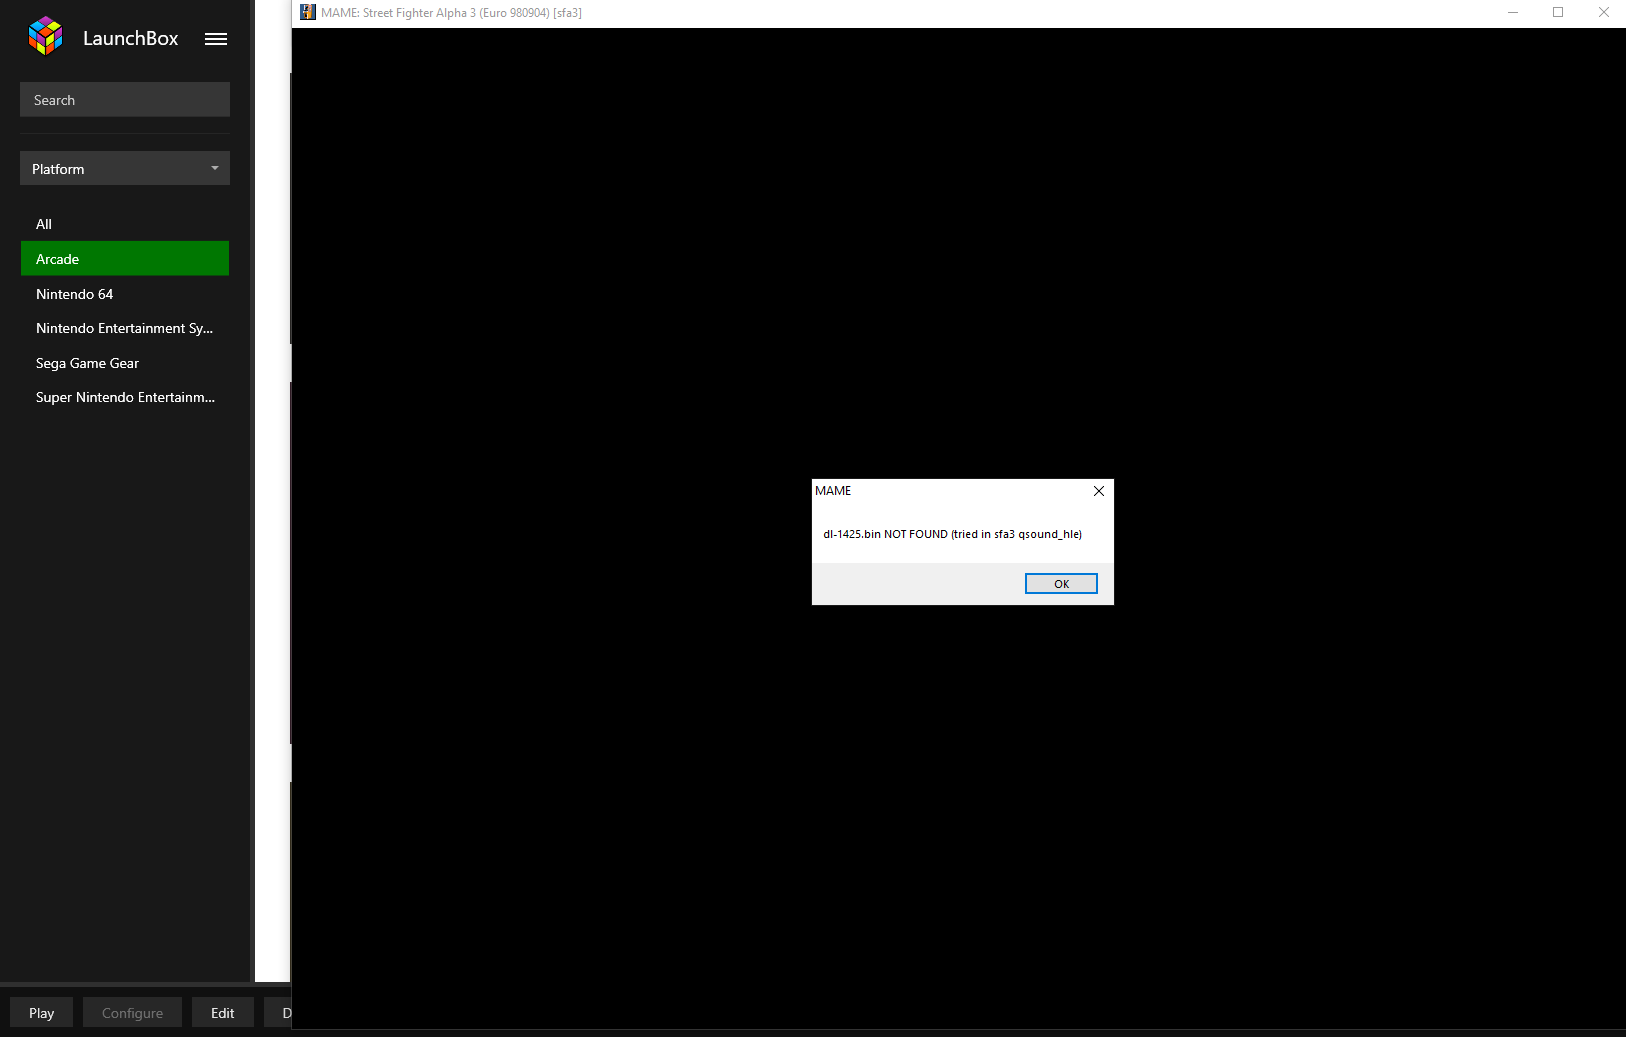Focus the Search field
The image size is (1626, 1037).
tap(125, 100)
